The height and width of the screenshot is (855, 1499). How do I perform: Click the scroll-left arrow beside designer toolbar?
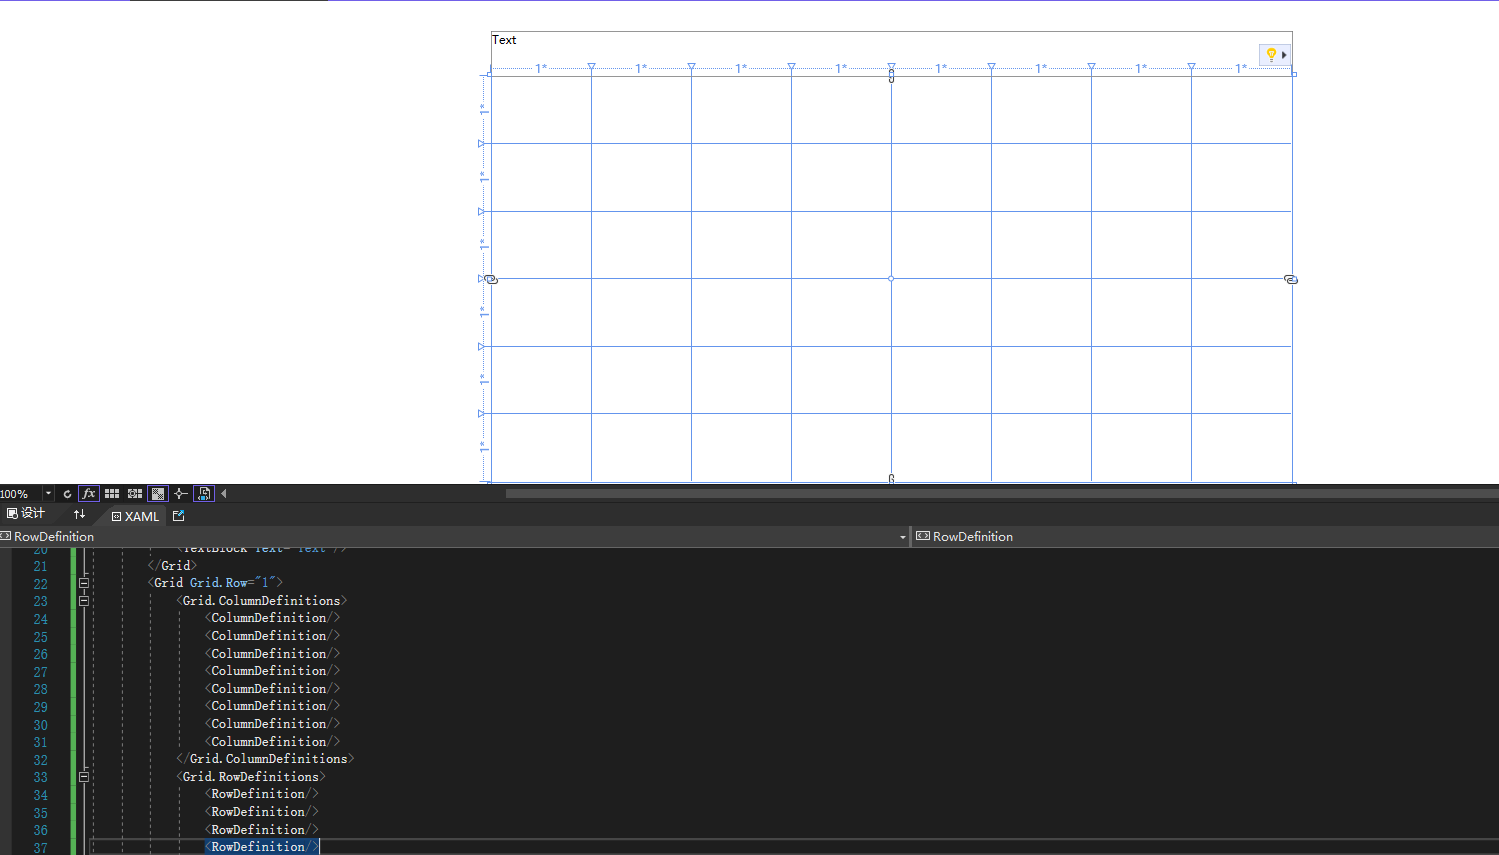[x=223, y=494]
